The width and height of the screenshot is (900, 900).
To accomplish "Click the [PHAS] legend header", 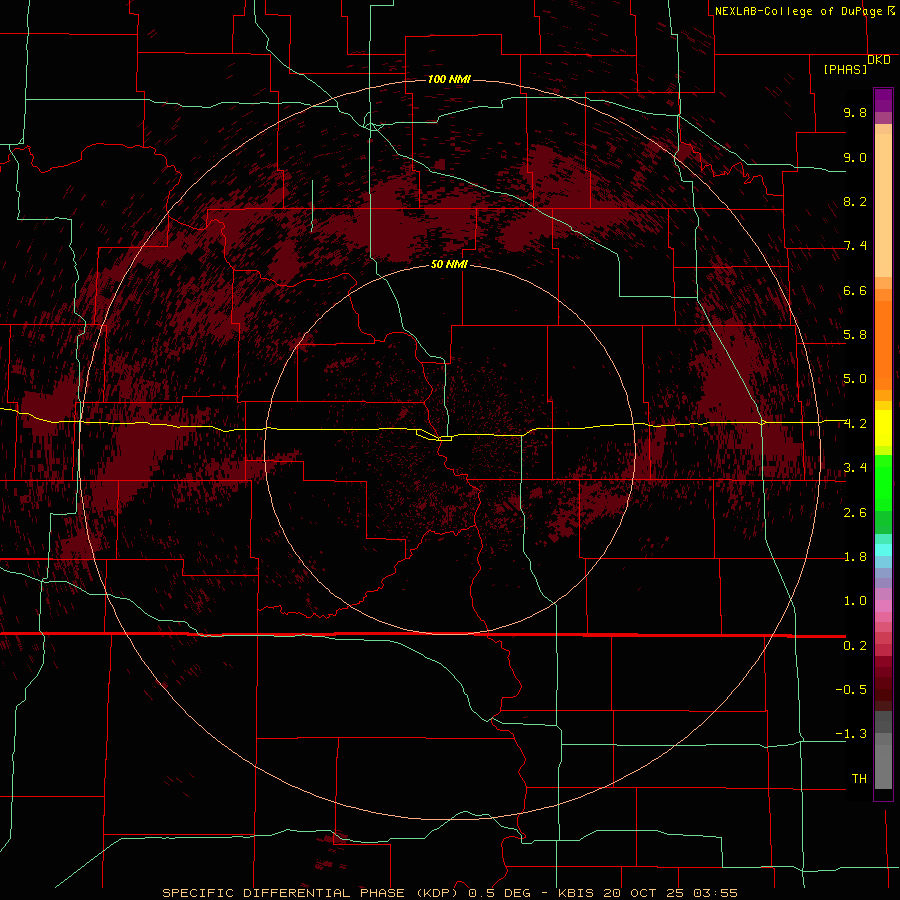I will [845, 69].
